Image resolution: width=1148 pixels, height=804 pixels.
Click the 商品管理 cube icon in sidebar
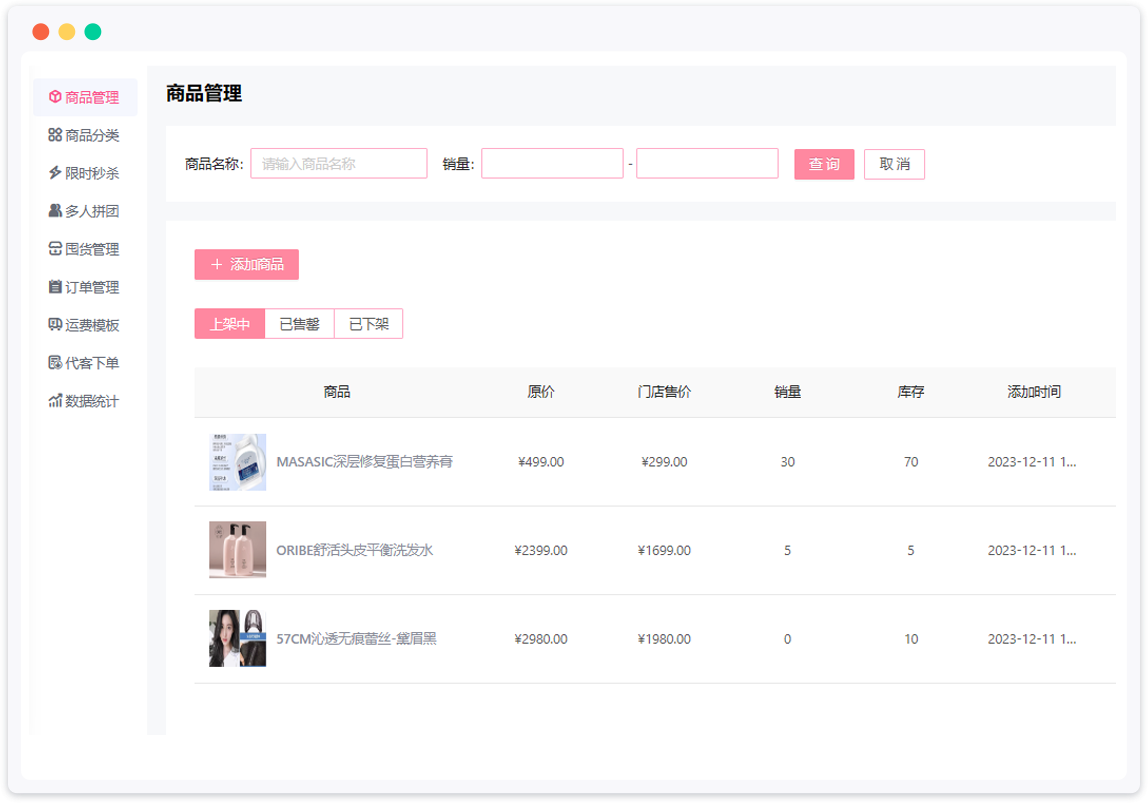(55, 98)
